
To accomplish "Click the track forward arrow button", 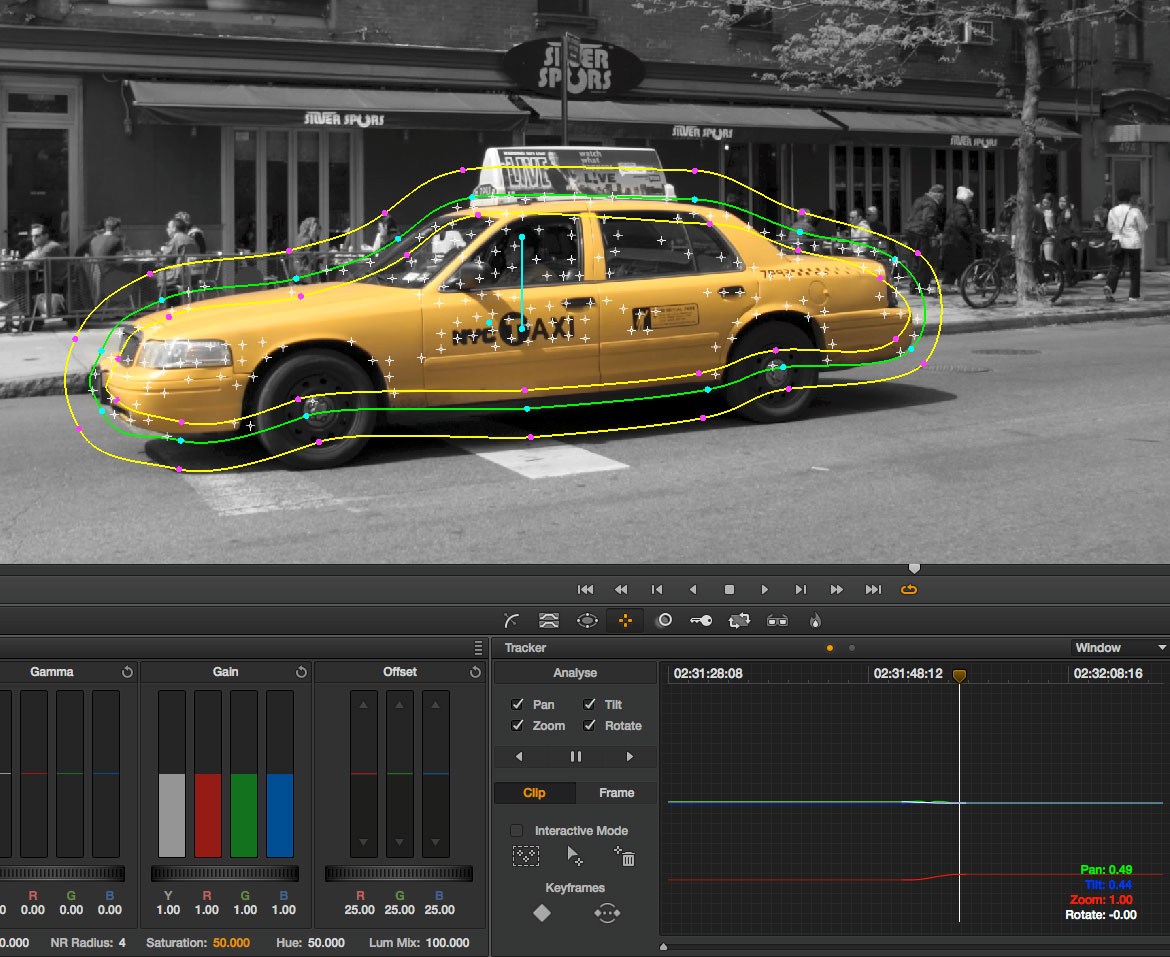I will [x=629, y=757].
